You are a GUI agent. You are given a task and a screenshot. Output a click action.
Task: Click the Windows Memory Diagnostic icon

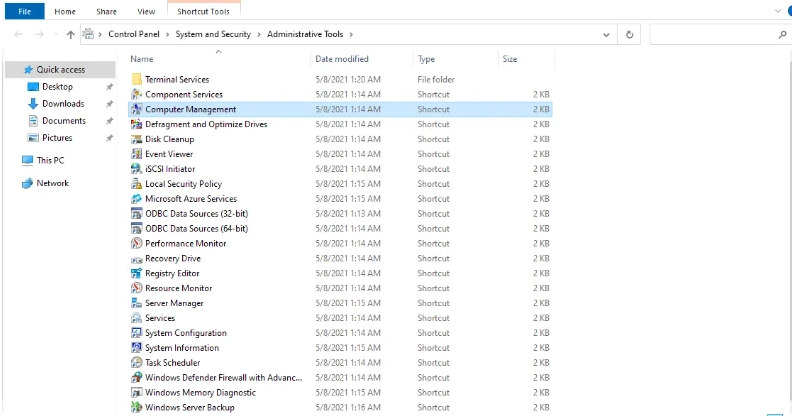click(x=137, y=393)
